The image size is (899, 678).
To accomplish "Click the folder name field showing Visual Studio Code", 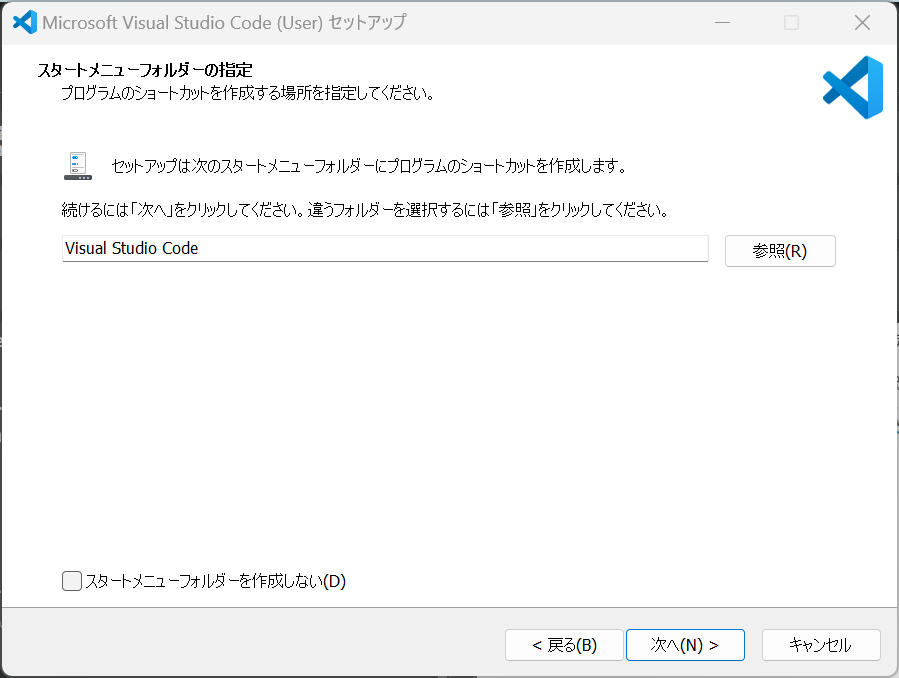I will point(385,248).
